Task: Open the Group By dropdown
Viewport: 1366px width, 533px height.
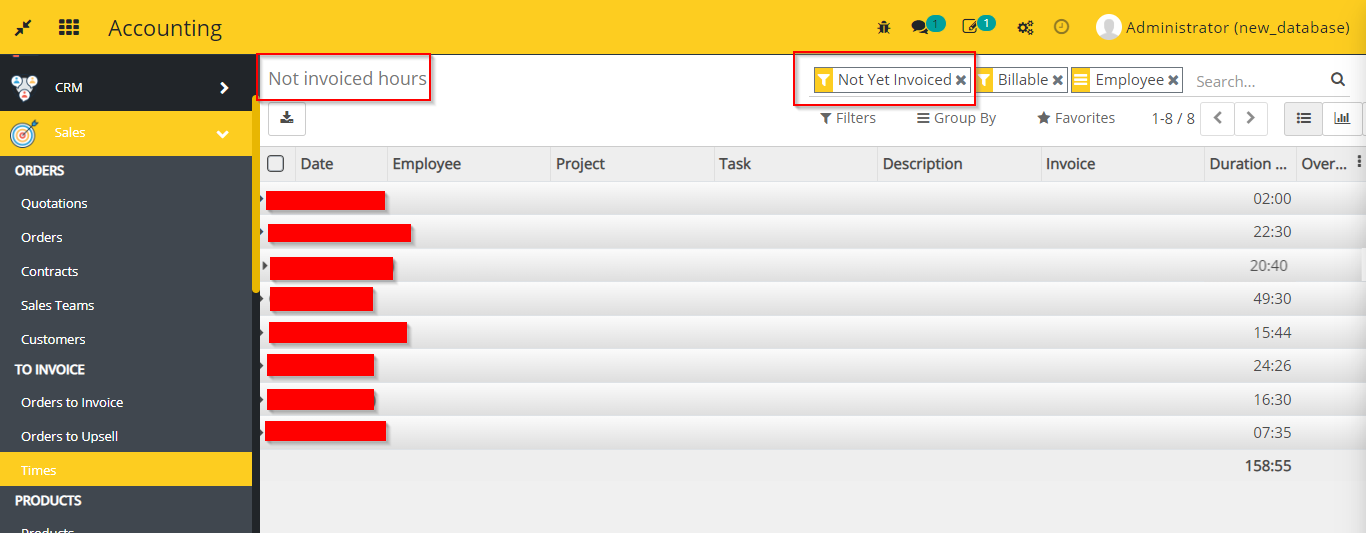Action: (x=957, y=118)
